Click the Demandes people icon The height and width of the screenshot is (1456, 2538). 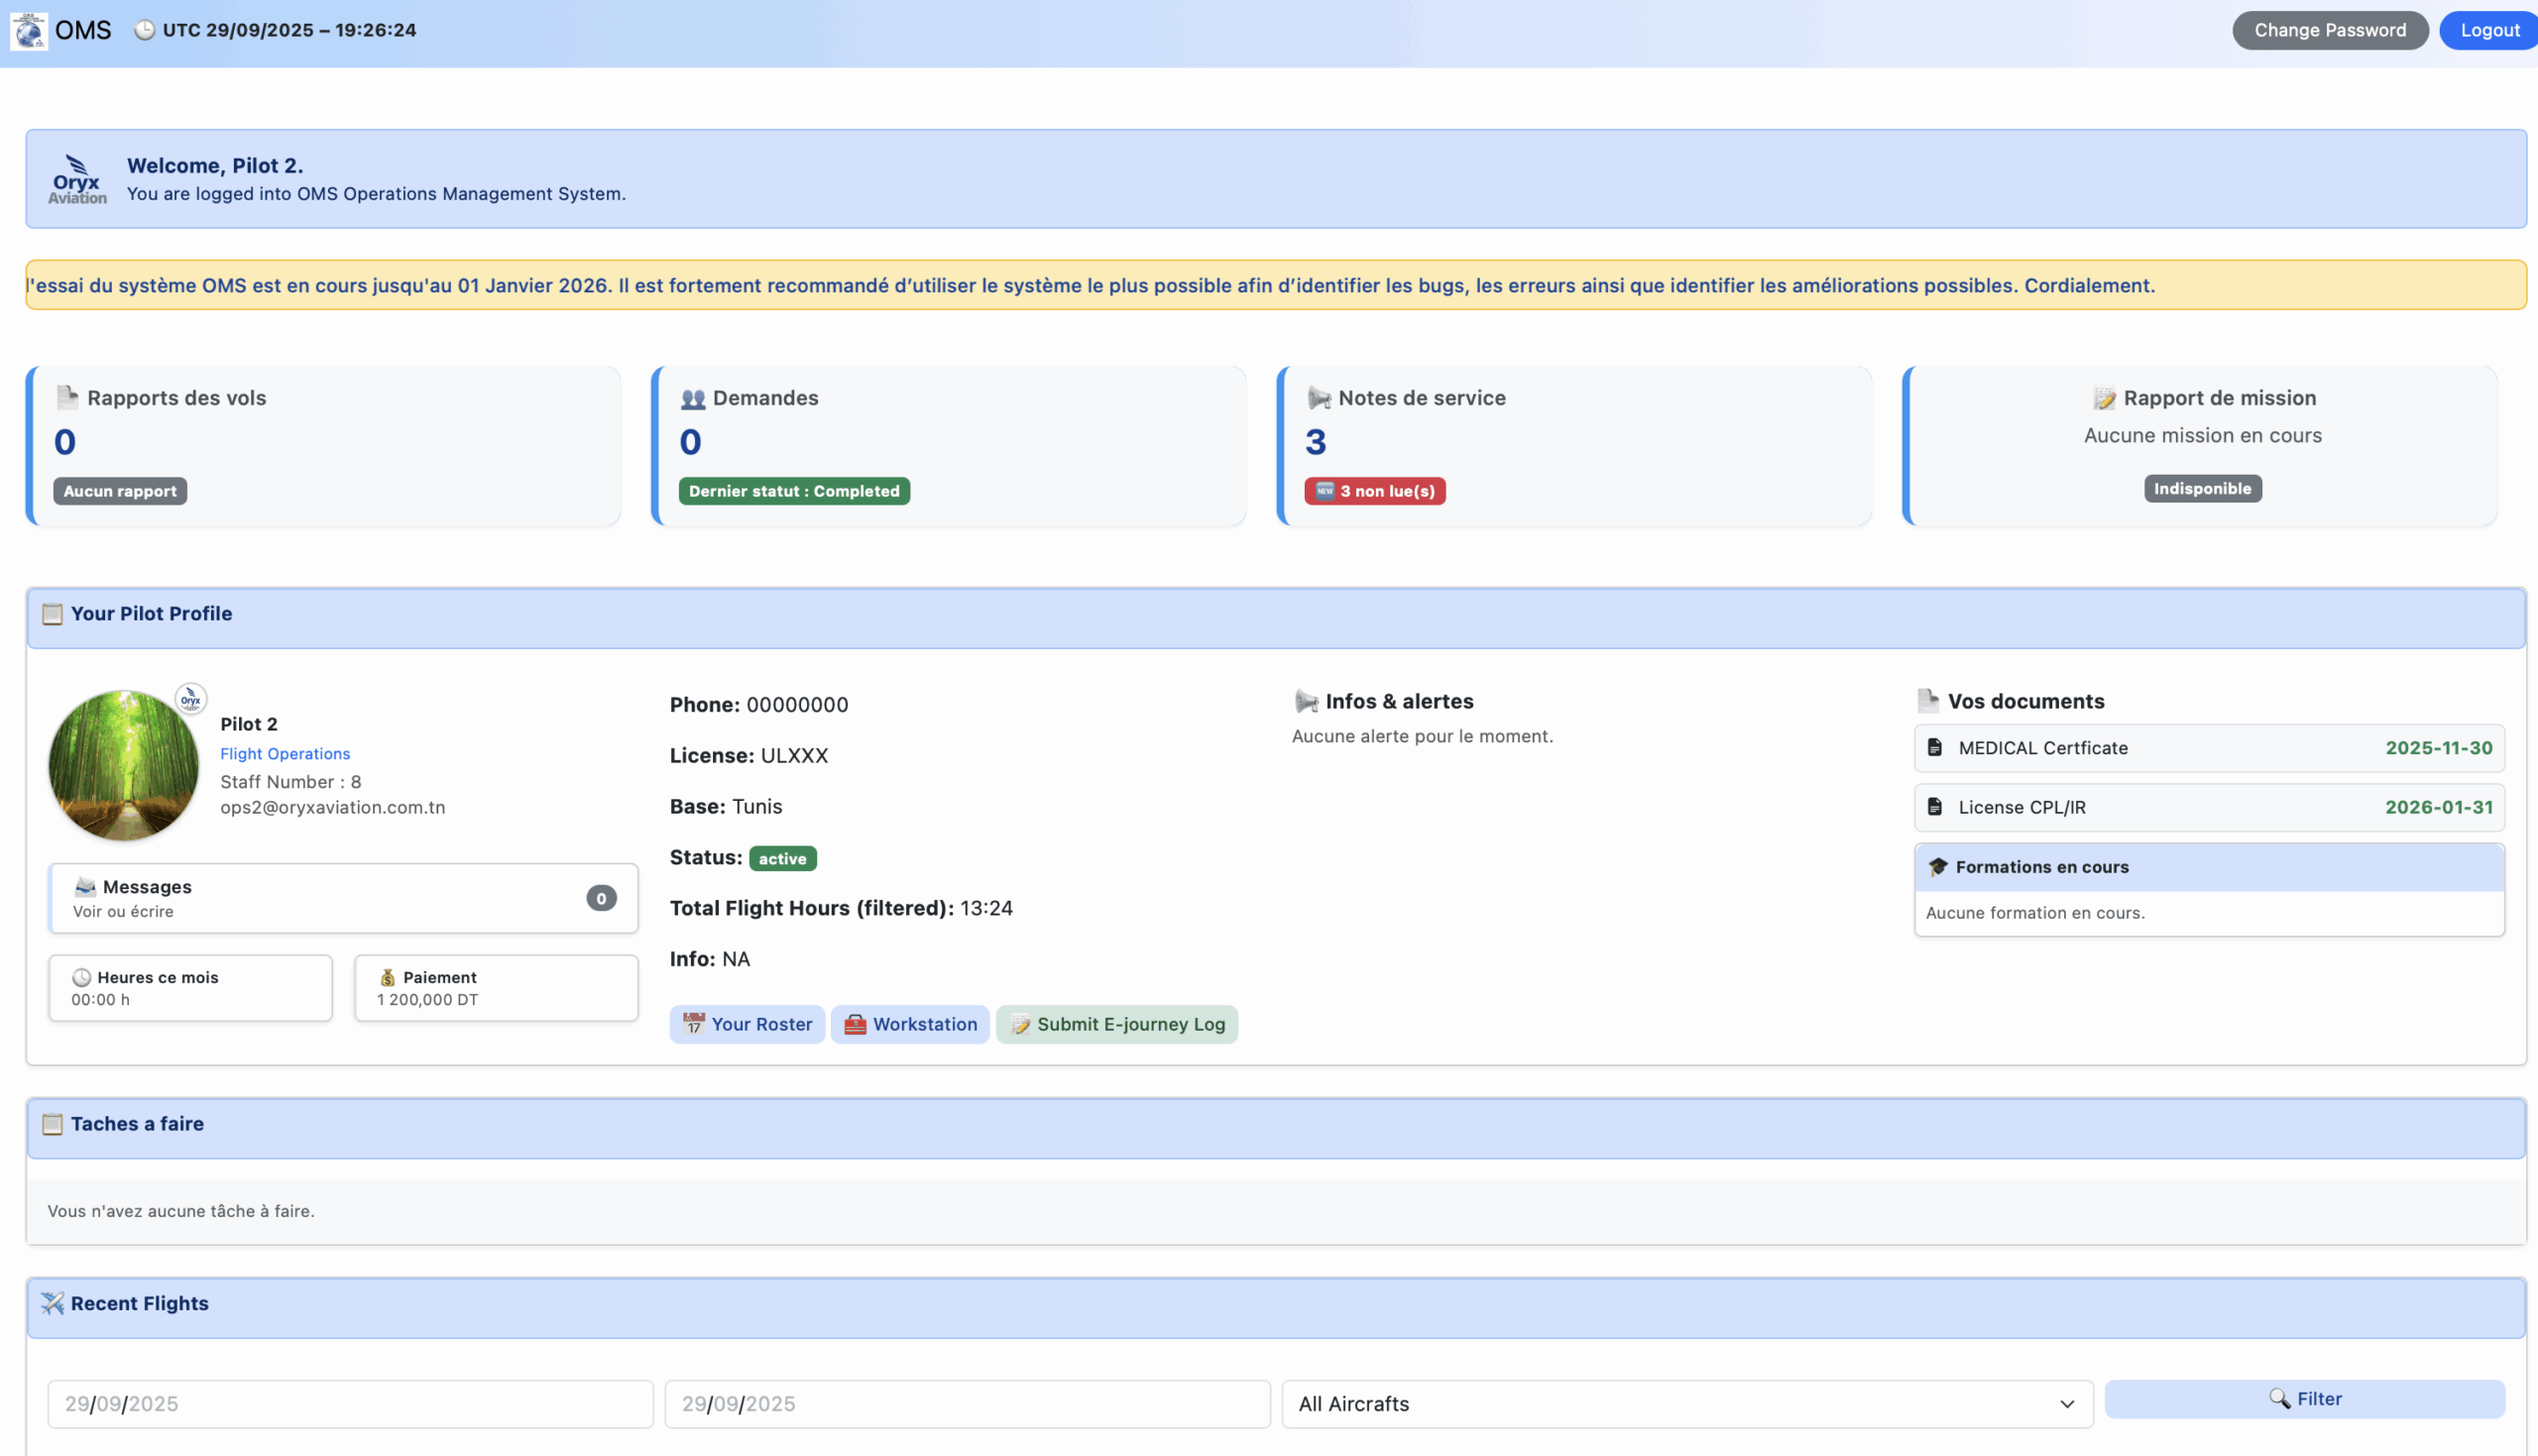click(x=692, y=398)
